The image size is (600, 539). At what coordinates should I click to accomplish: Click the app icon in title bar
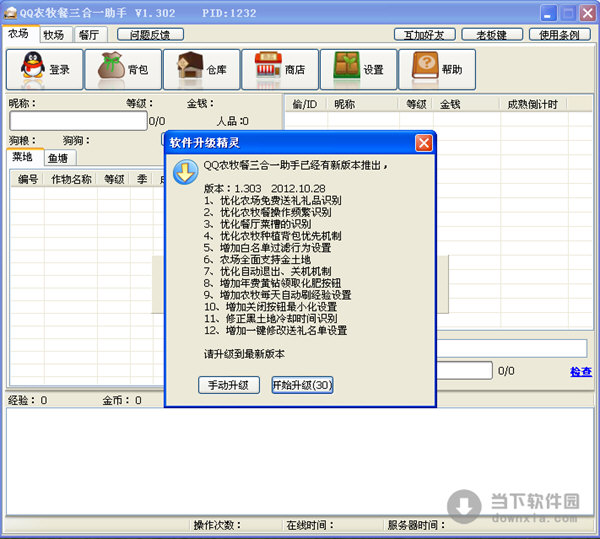tap(10, 13)
